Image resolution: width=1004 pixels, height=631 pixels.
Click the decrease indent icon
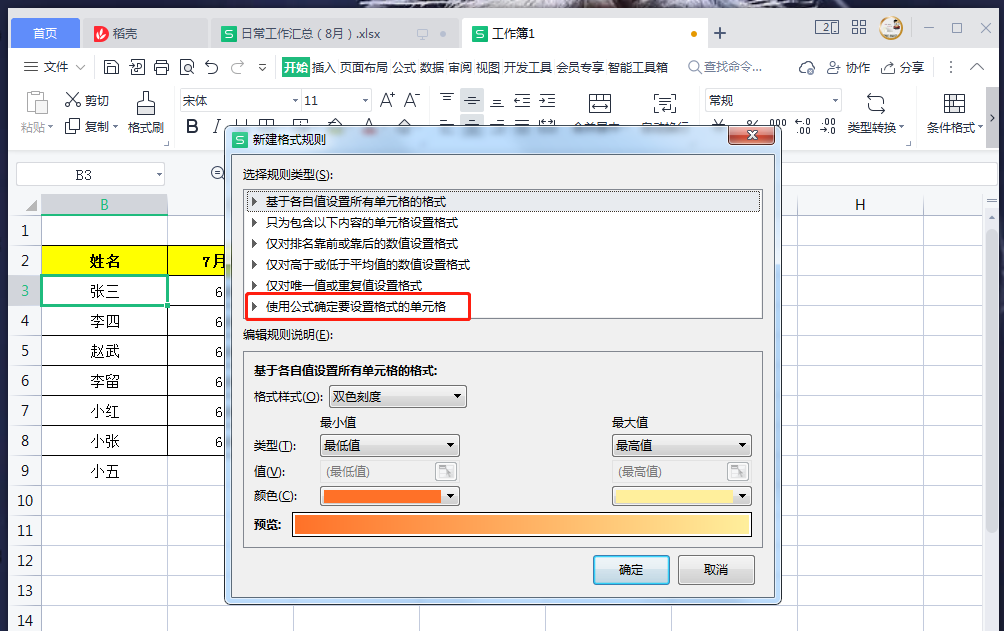click(522, 101)
